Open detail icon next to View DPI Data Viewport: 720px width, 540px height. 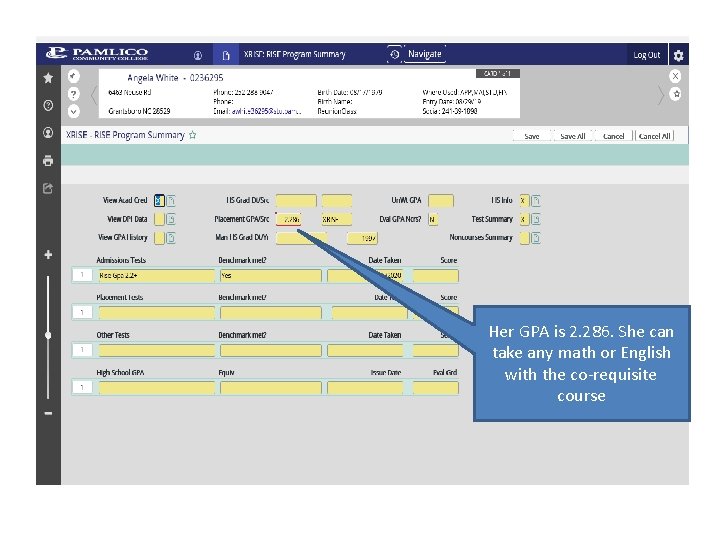point(171,219)
